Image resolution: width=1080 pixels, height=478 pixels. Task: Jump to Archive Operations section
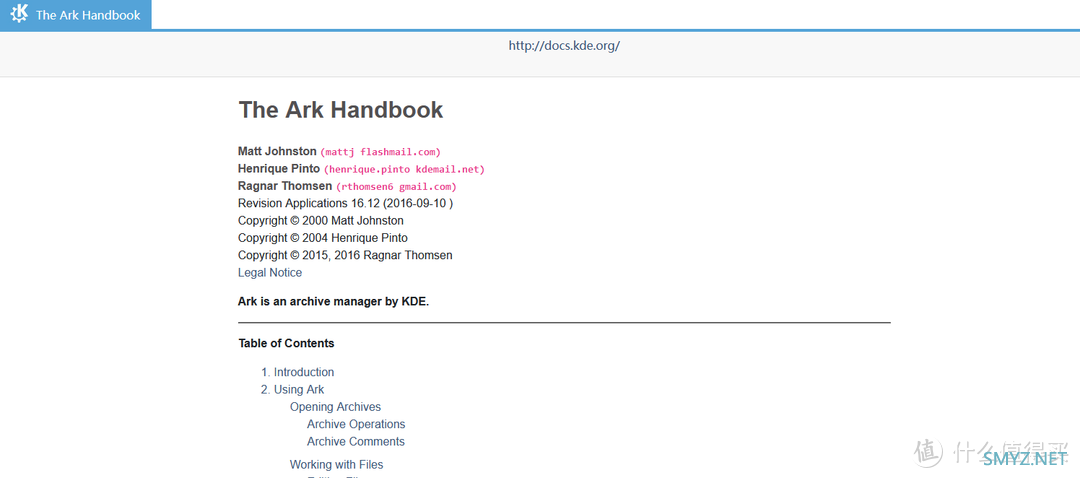[356, 424]
